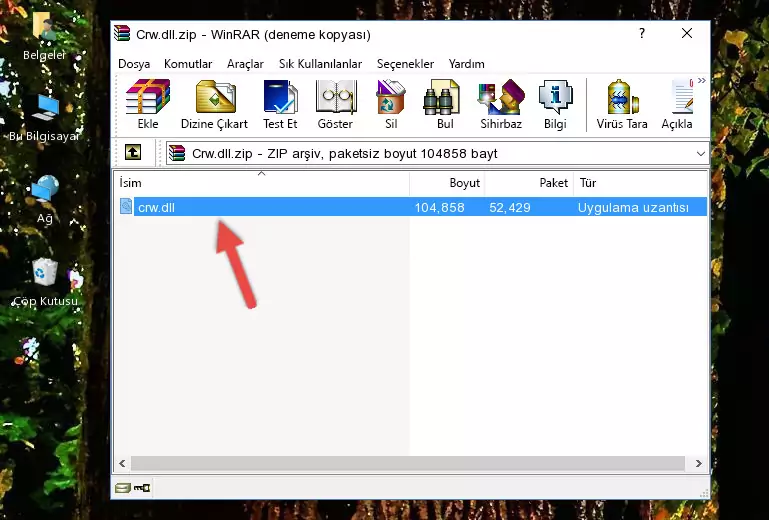
Task: Click the WinRAR title bar icon
Action: click(x=122, y=34)
